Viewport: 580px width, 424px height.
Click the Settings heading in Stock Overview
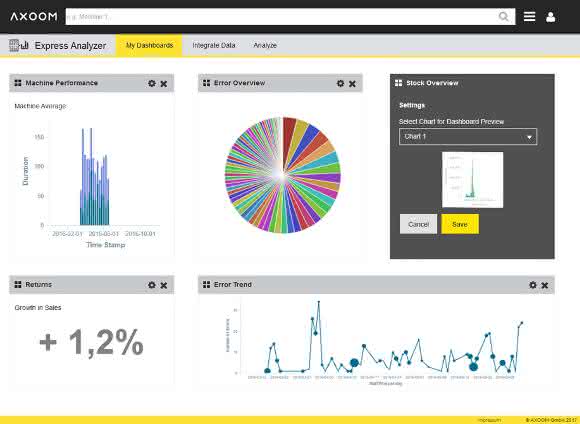pyautogui.click(x=412, y=105)
